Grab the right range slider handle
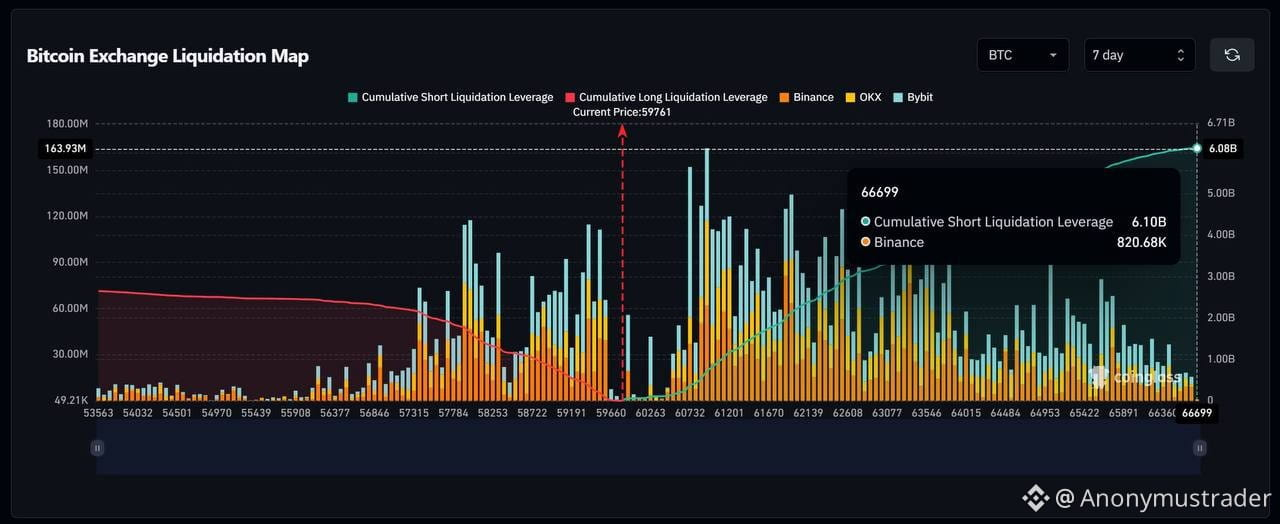The image size is (1280, 524). pyautogui.click(x=1198, y=449)
